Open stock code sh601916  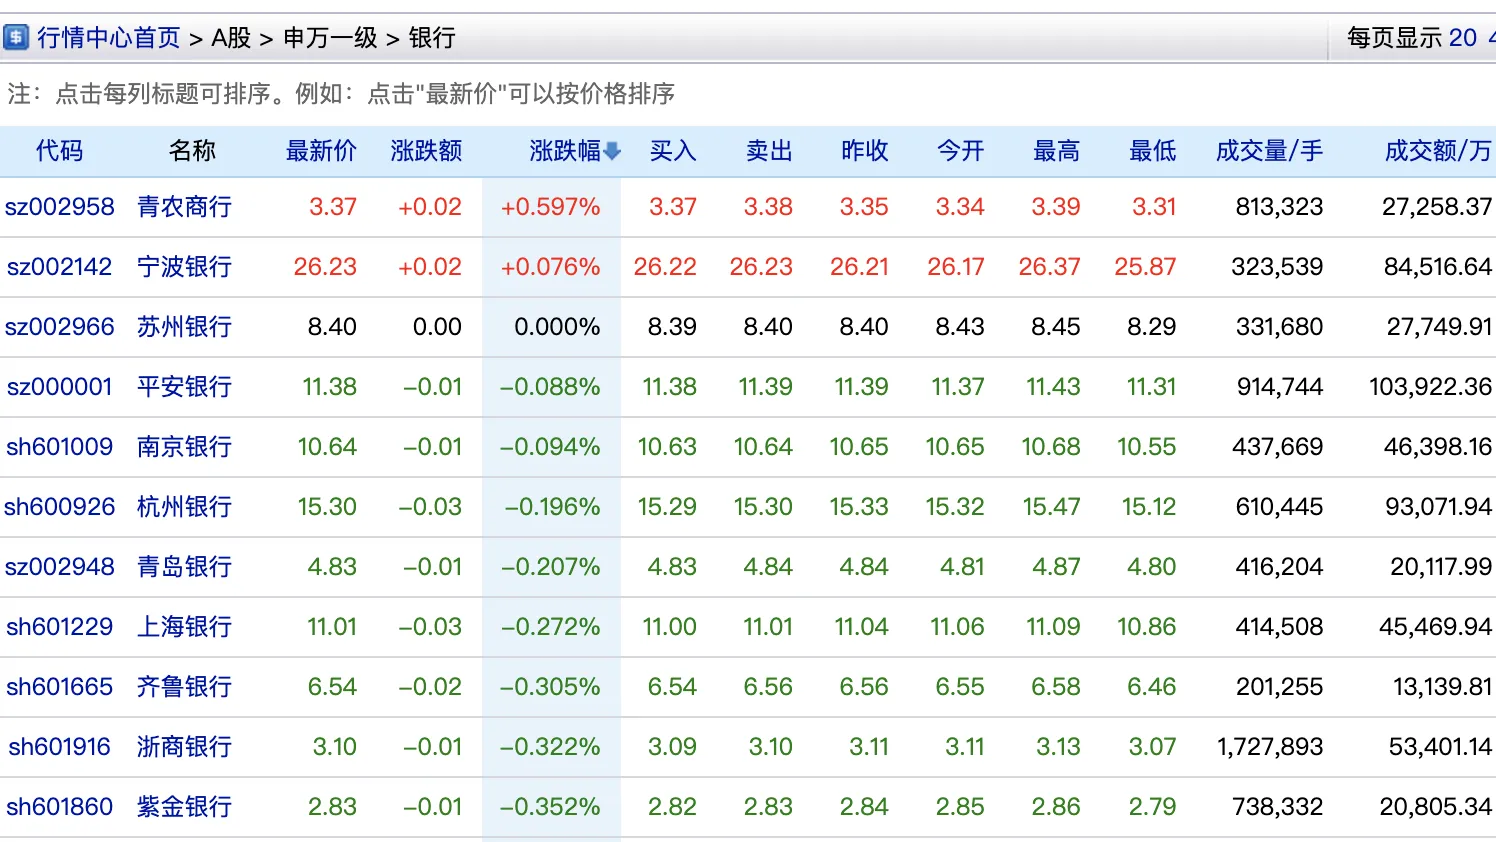(x=60, y=747)
